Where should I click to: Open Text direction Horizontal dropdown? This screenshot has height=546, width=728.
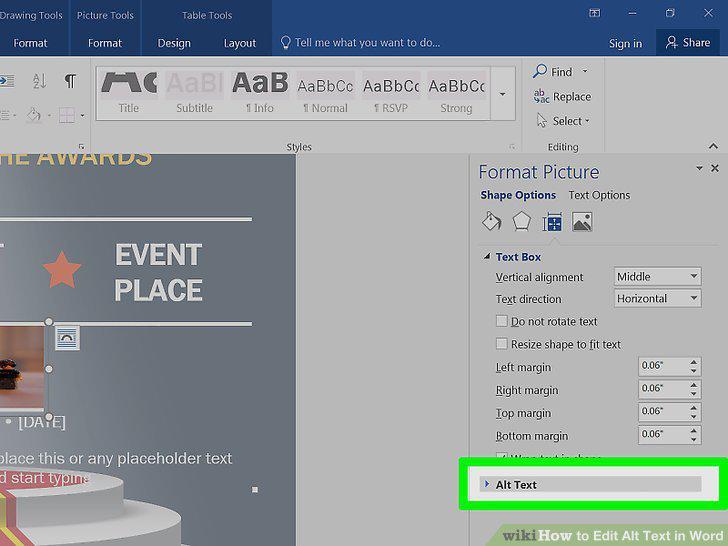point(657,298)
